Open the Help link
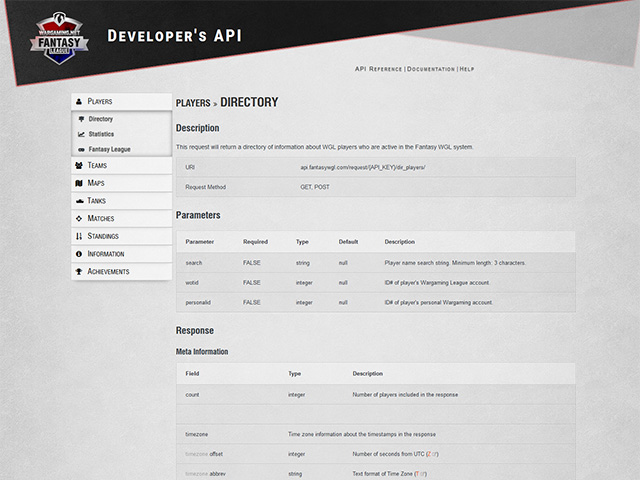The width and height of the screenshot is (640, 480). 466,69
